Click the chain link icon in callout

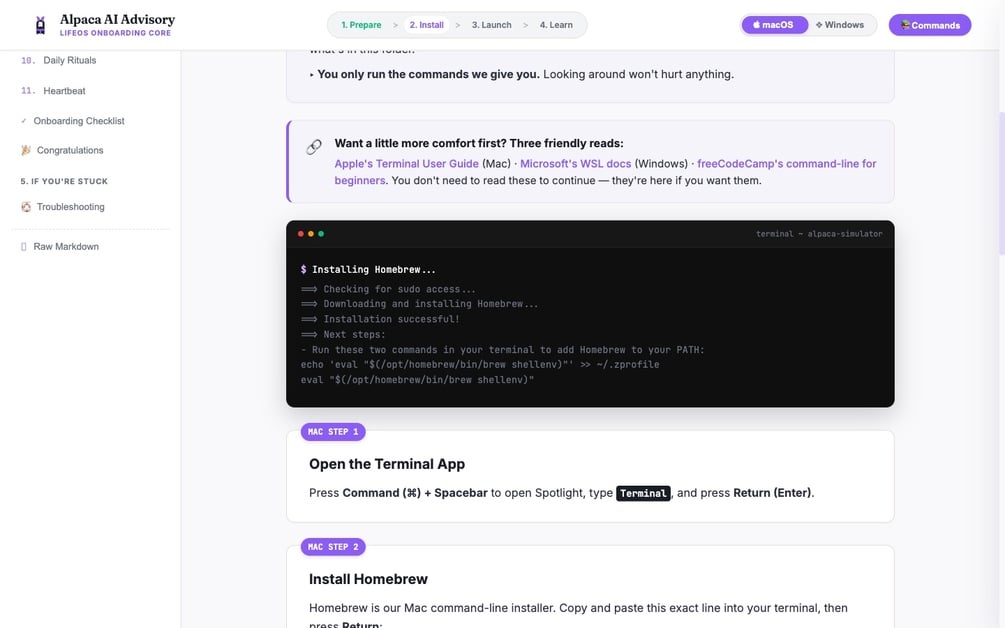click(313, 147)
